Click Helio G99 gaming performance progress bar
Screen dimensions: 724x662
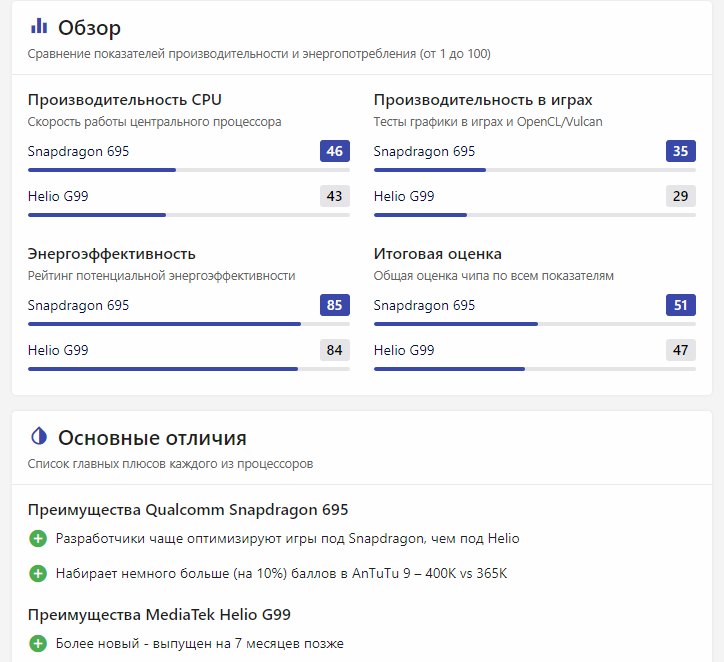click(x=534, y=214)
